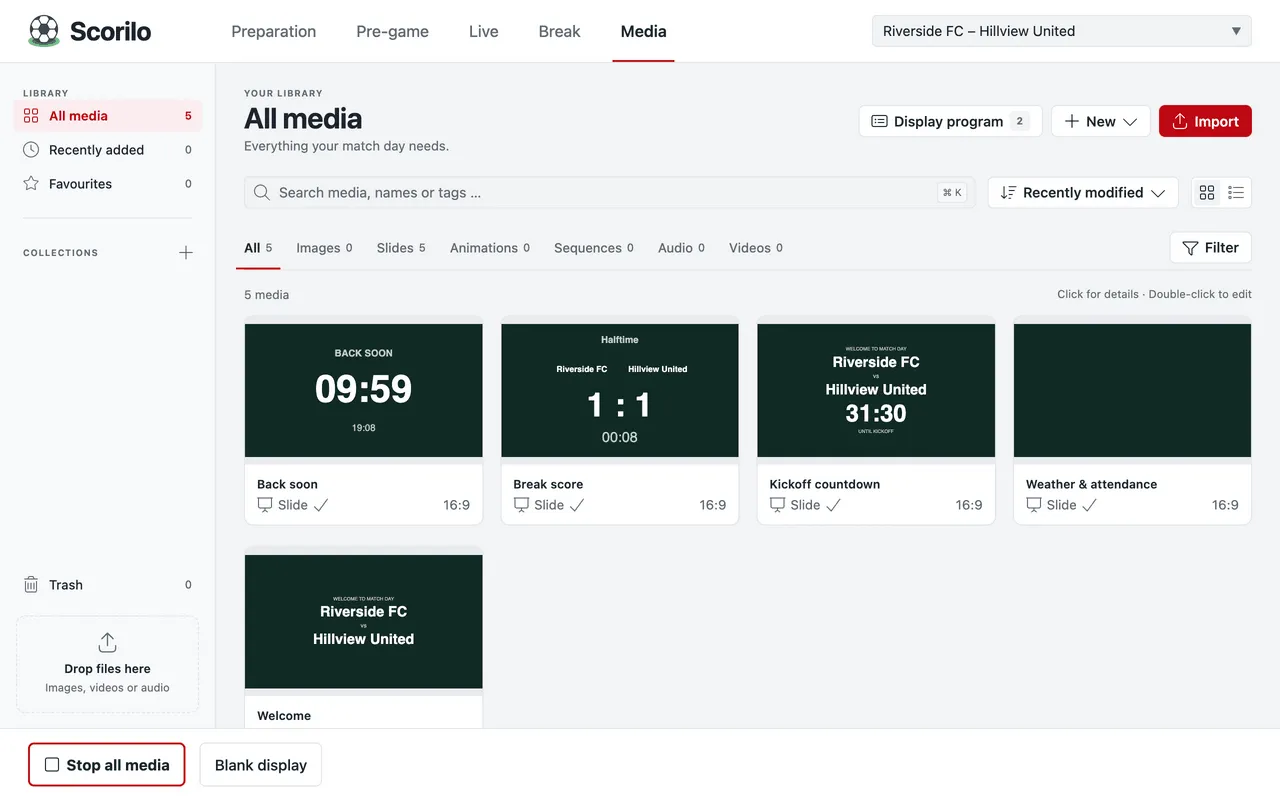The image size is (1280, 800).
Task: Select the Sequences filter tab
Action: pyautogui.click(x=594, y=248)
